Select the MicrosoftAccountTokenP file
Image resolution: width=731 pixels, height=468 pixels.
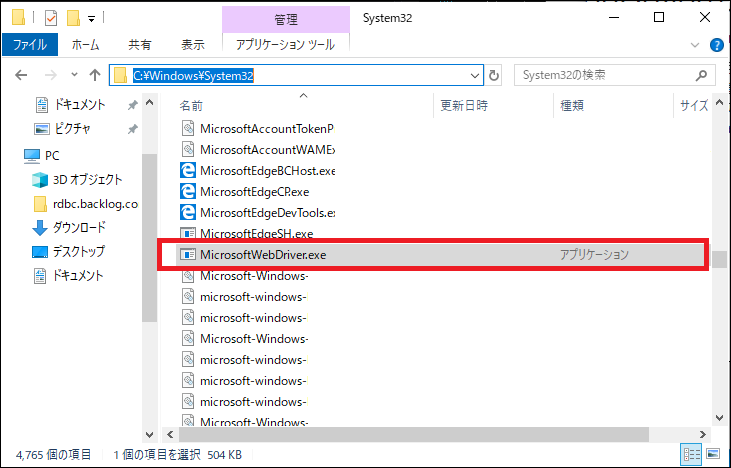258,129
